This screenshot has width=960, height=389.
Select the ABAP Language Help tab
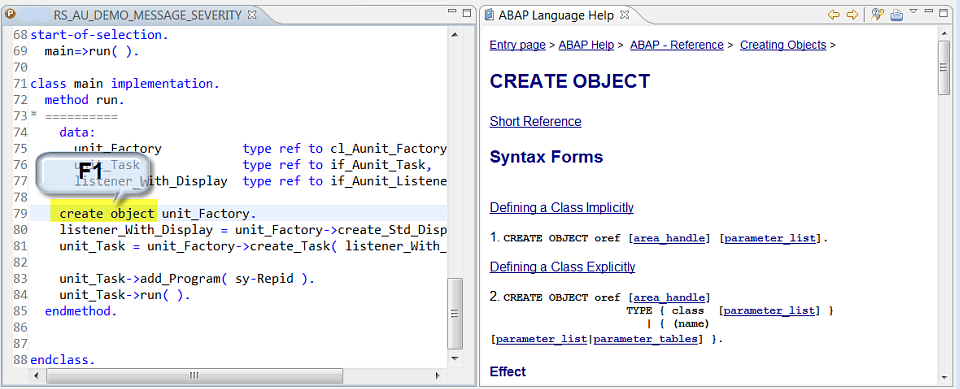[556, 15]
